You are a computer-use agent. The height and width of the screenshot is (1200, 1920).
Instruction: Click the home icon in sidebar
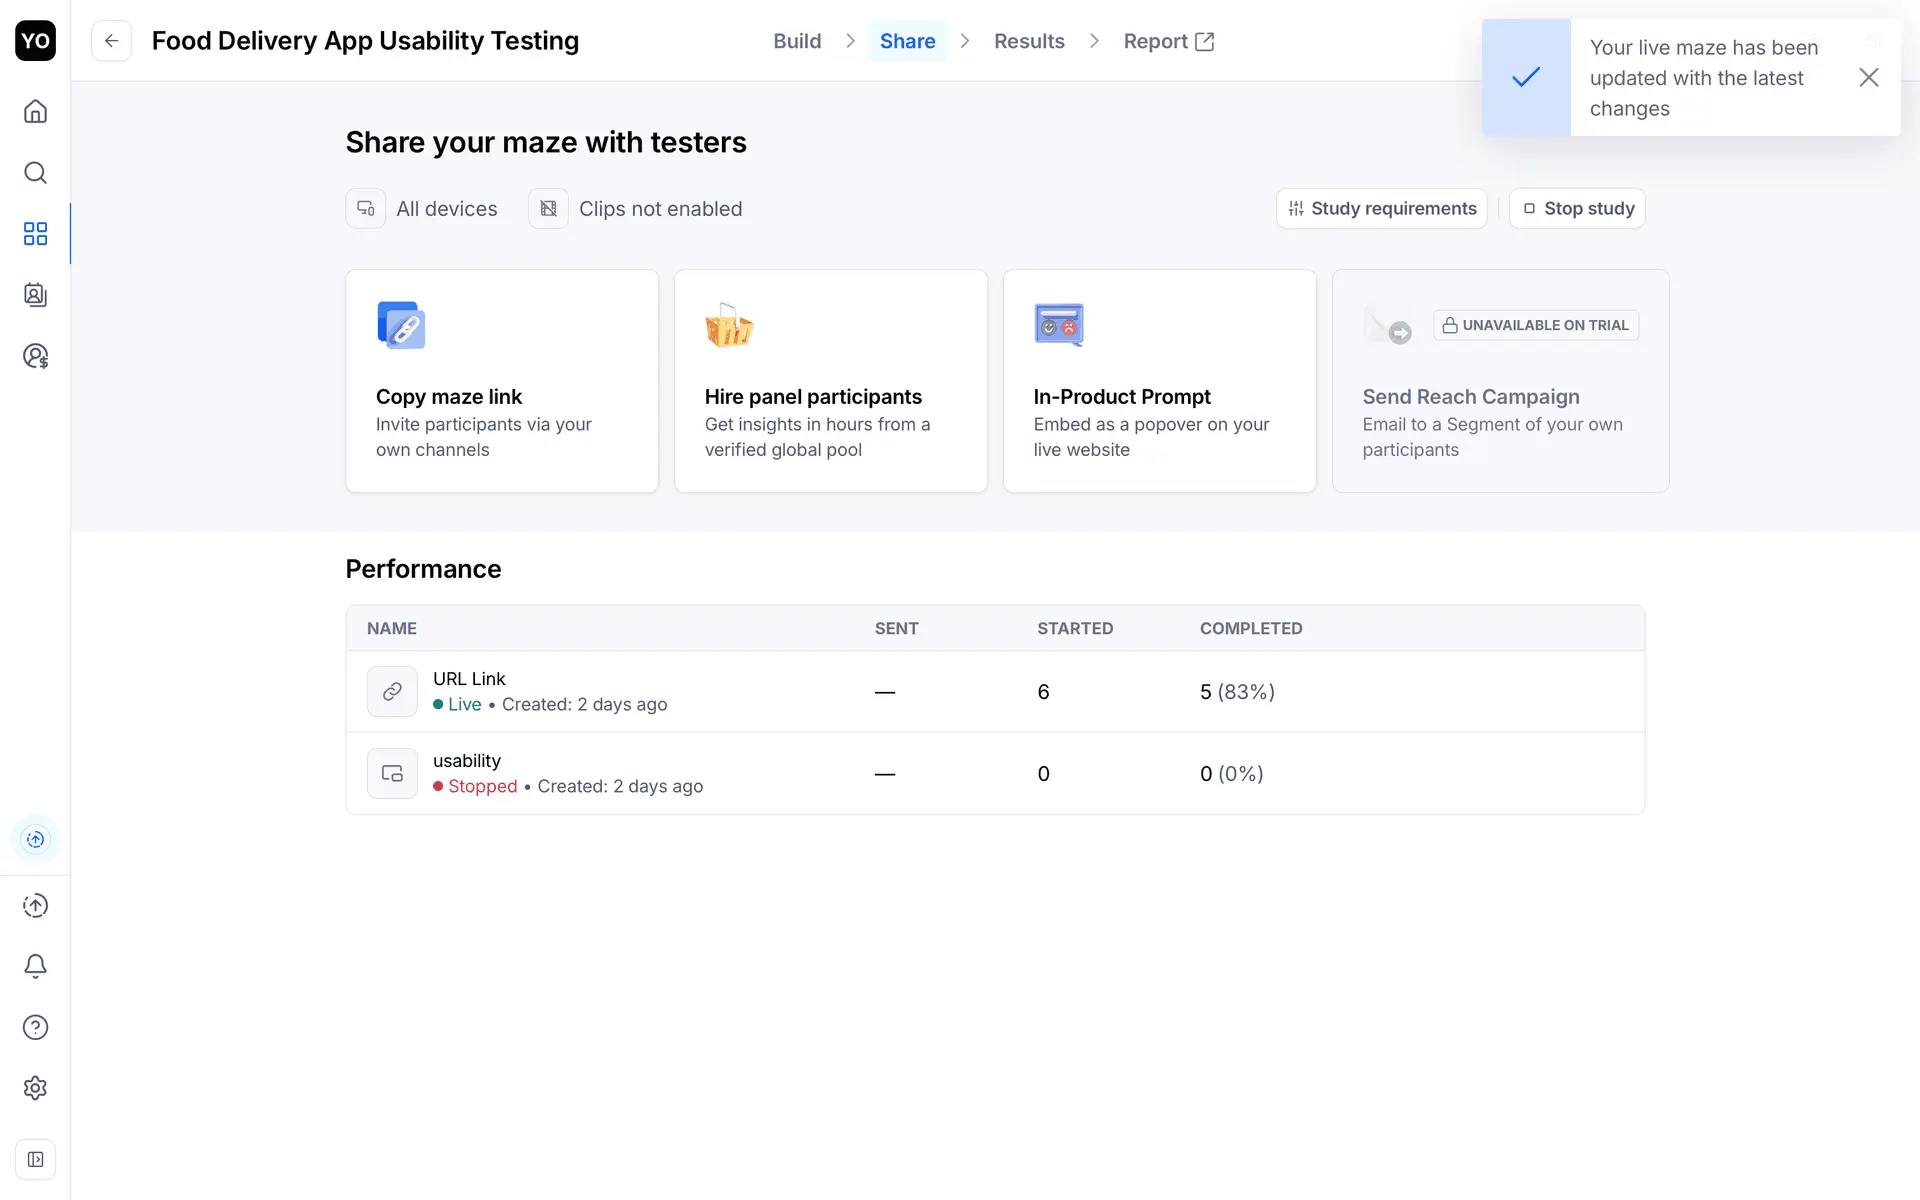click(x=35, y=111)
